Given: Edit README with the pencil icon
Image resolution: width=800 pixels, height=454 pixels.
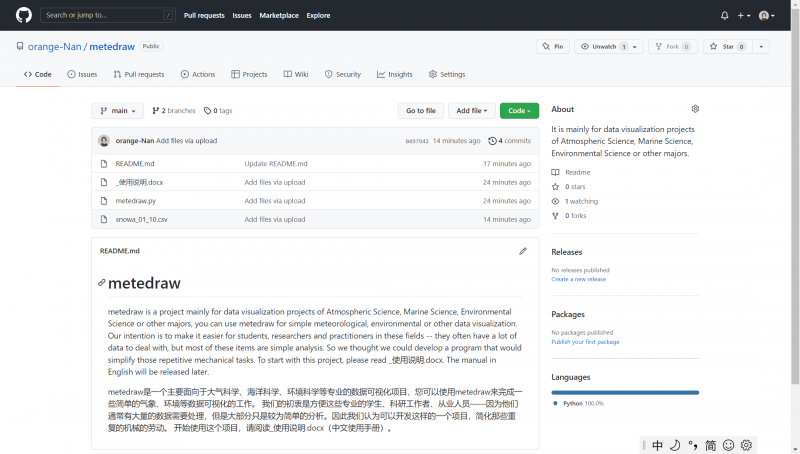Looking at the screenshot, I should (x=522, y=251).
